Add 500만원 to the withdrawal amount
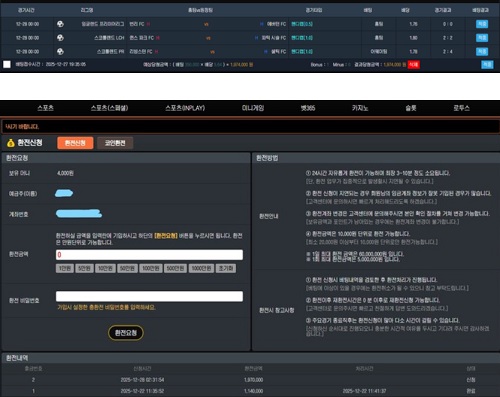 click(x=175, y=268)
